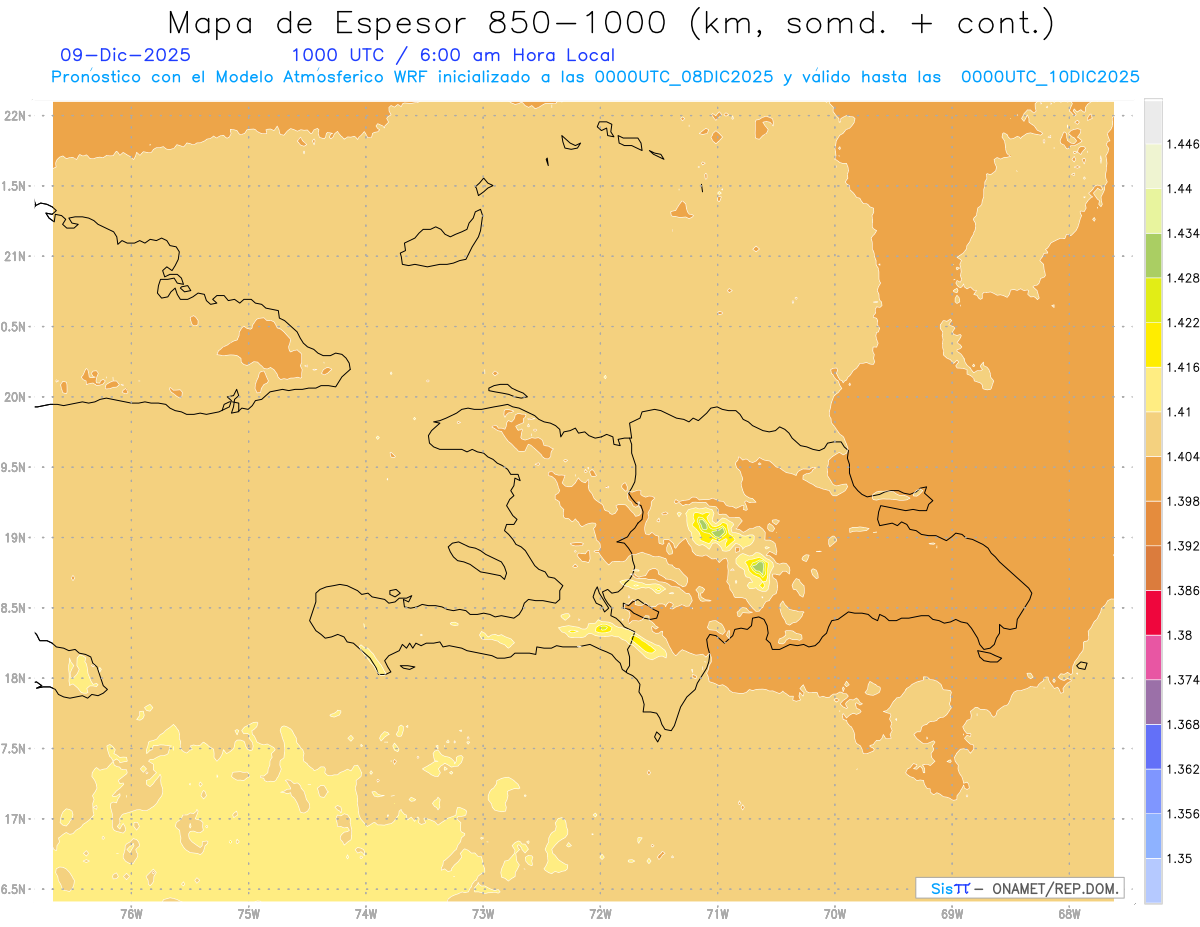Click the "72W" longitude label

600,913
